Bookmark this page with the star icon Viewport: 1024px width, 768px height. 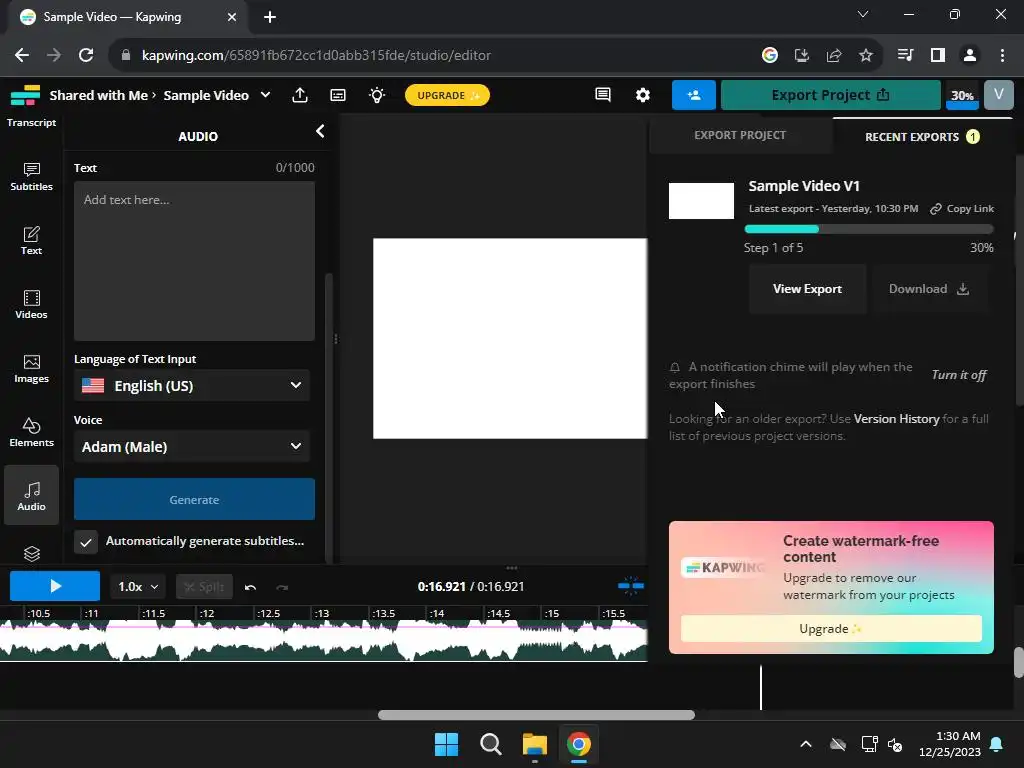(x=866, y=55)
